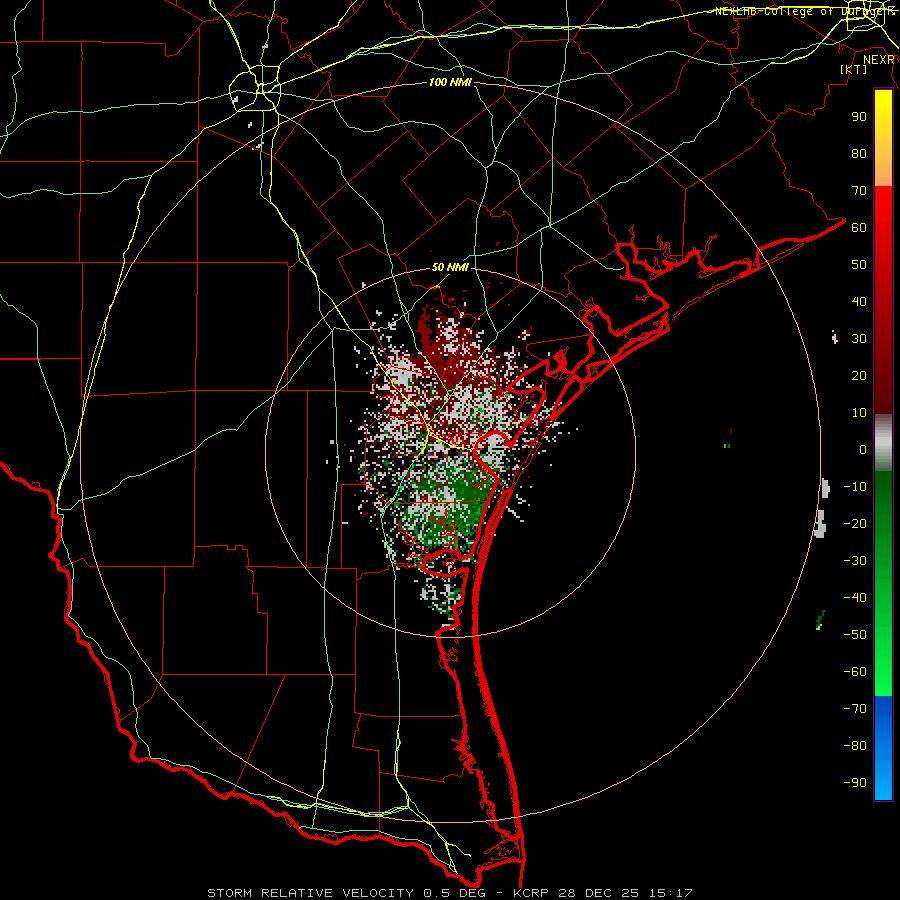Click the "90" value on the velocity scale

859,117
